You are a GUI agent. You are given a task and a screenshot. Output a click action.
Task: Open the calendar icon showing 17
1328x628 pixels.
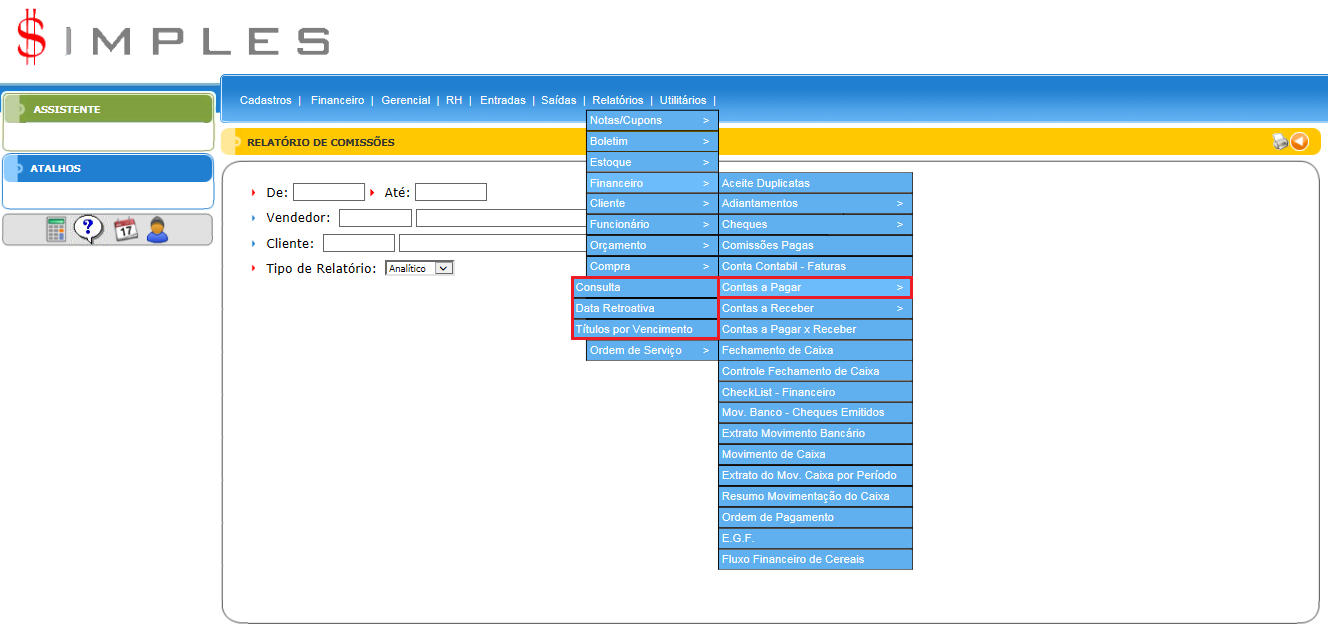tap(125, 230)
